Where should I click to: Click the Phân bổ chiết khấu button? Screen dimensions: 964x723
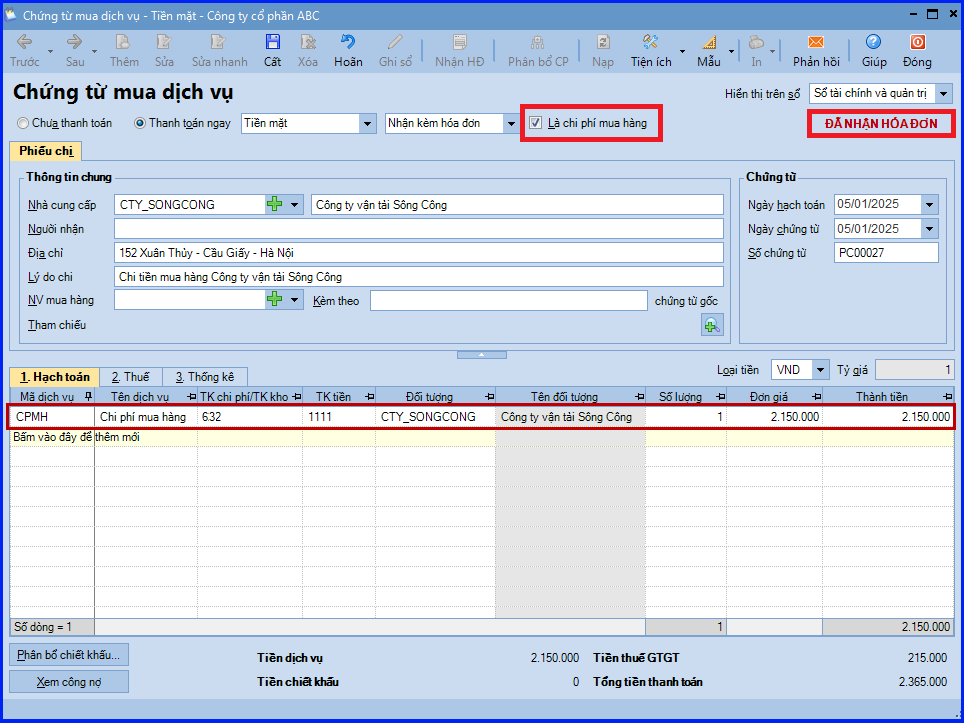click(69, 655)
